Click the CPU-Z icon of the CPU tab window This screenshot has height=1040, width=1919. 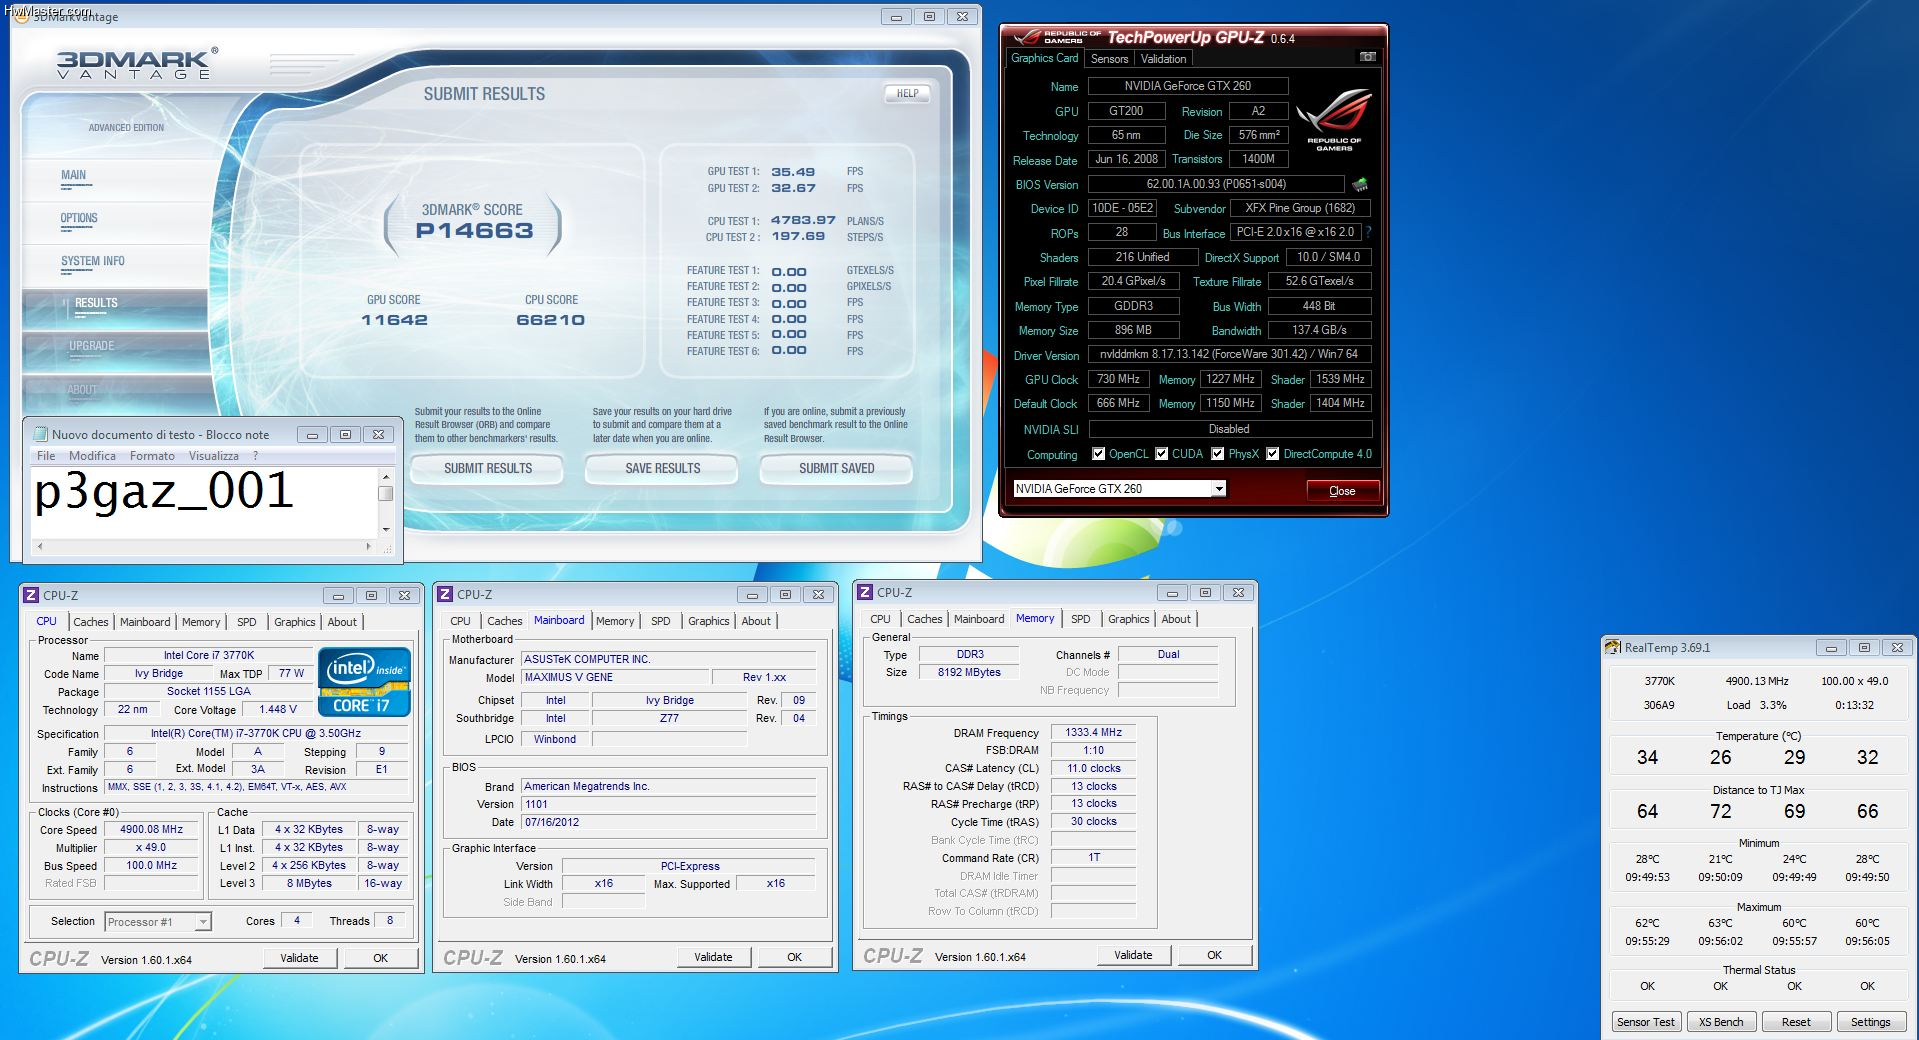pyautogui.click(x=31, y=595)
